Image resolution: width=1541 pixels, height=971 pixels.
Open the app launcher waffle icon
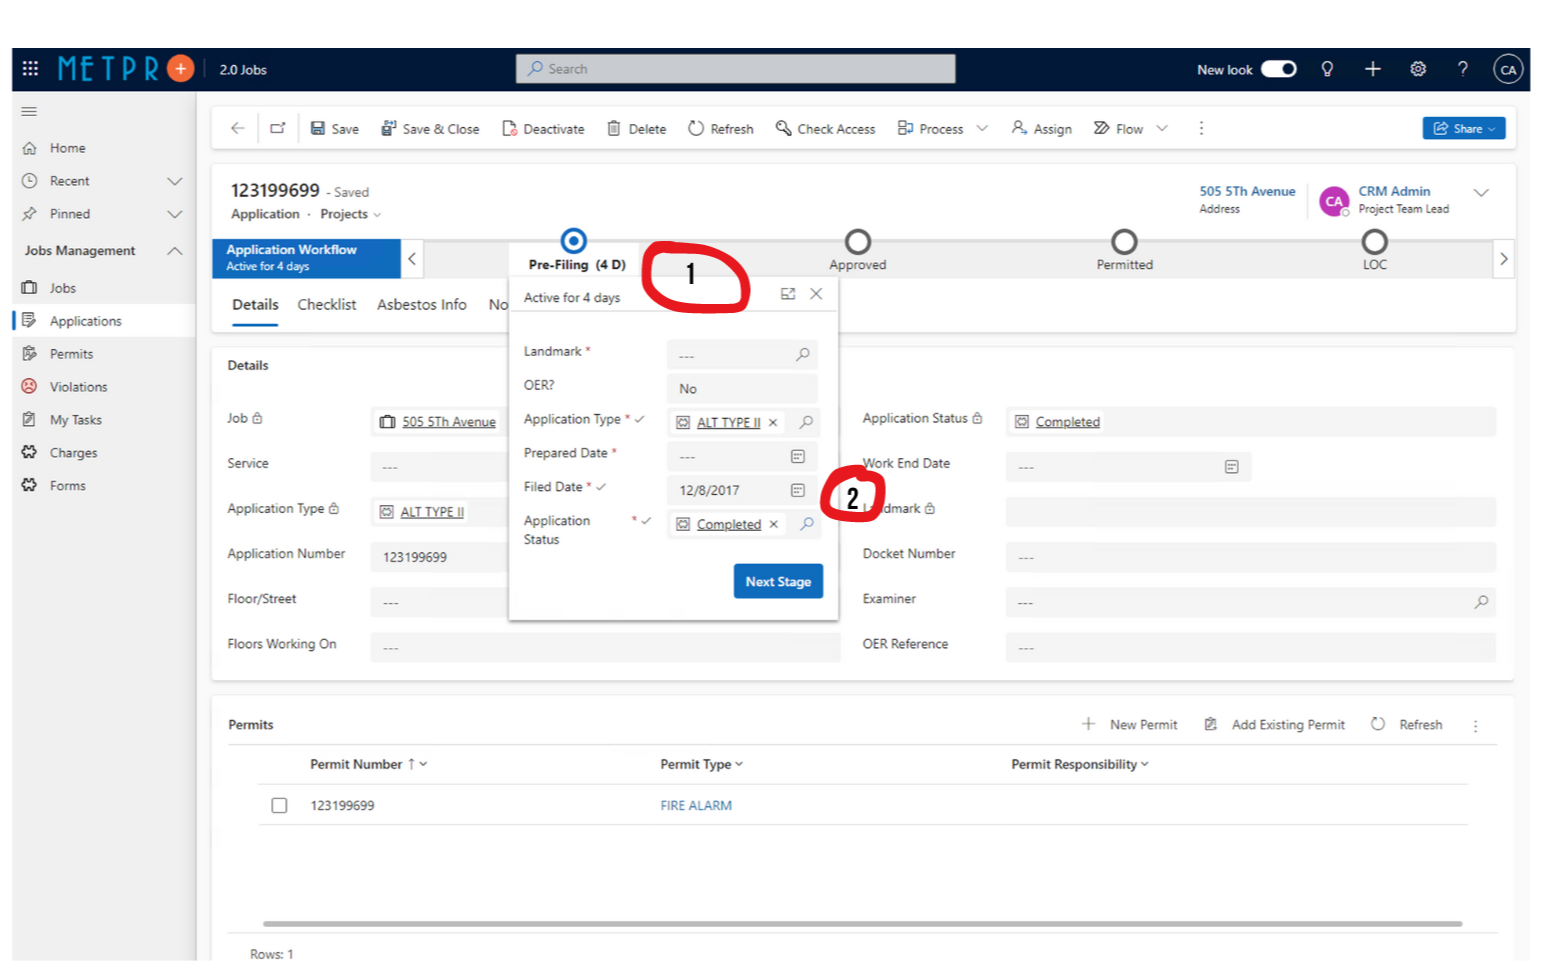coord(30,69)
